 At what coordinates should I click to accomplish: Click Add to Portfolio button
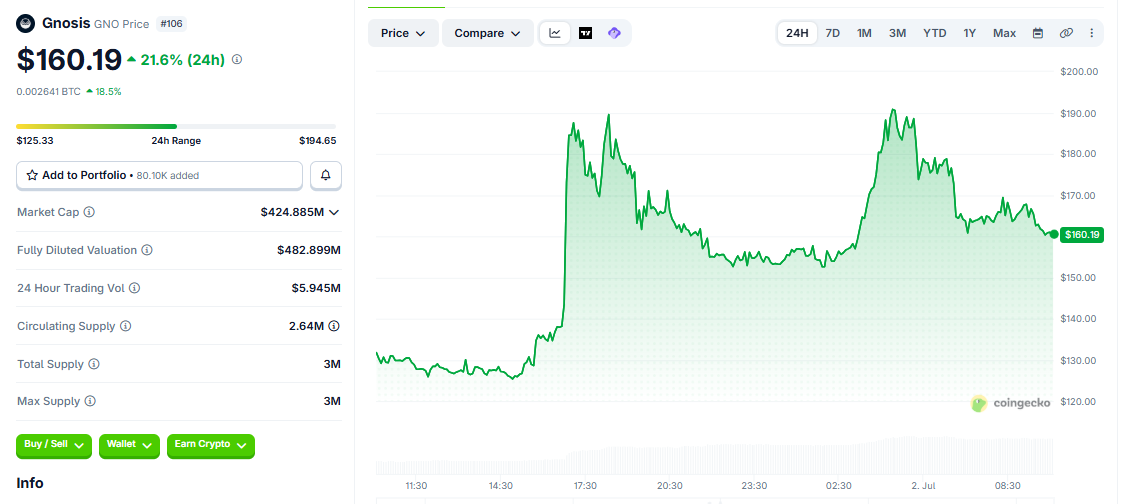(x=160, y=175)
